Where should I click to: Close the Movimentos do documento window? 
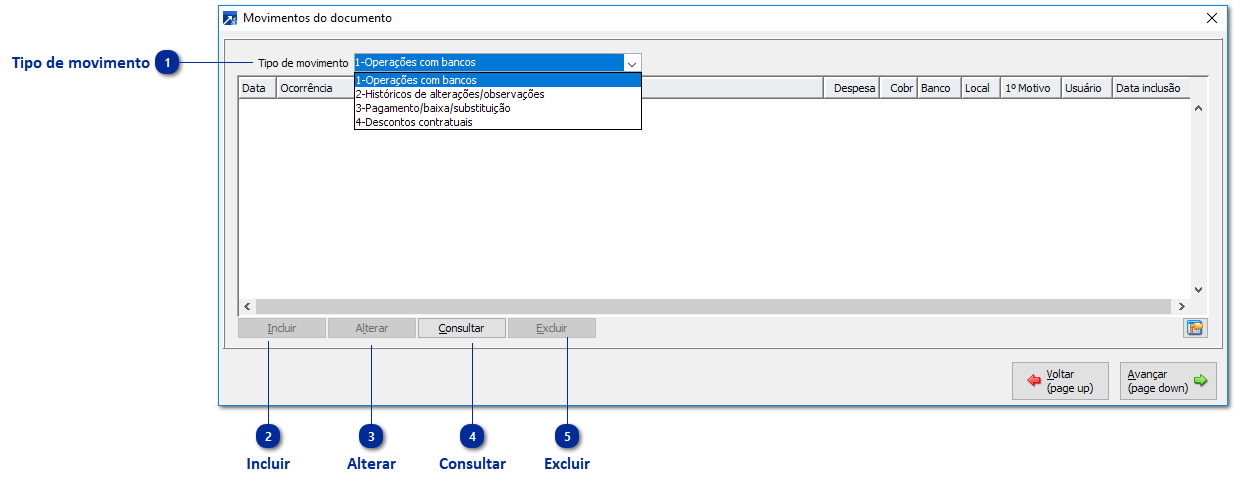pos(1212,18)
